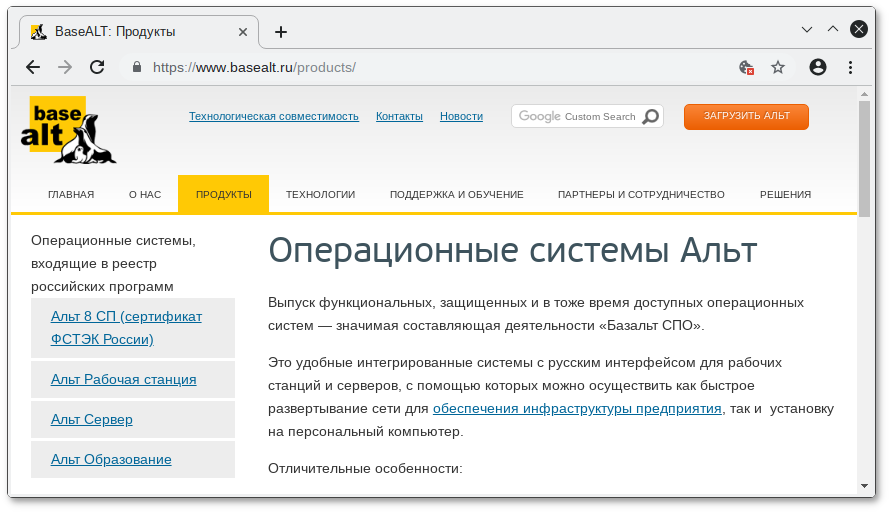Follow the Новости link
Screen dimensions: 889x512
coord(462,116)
